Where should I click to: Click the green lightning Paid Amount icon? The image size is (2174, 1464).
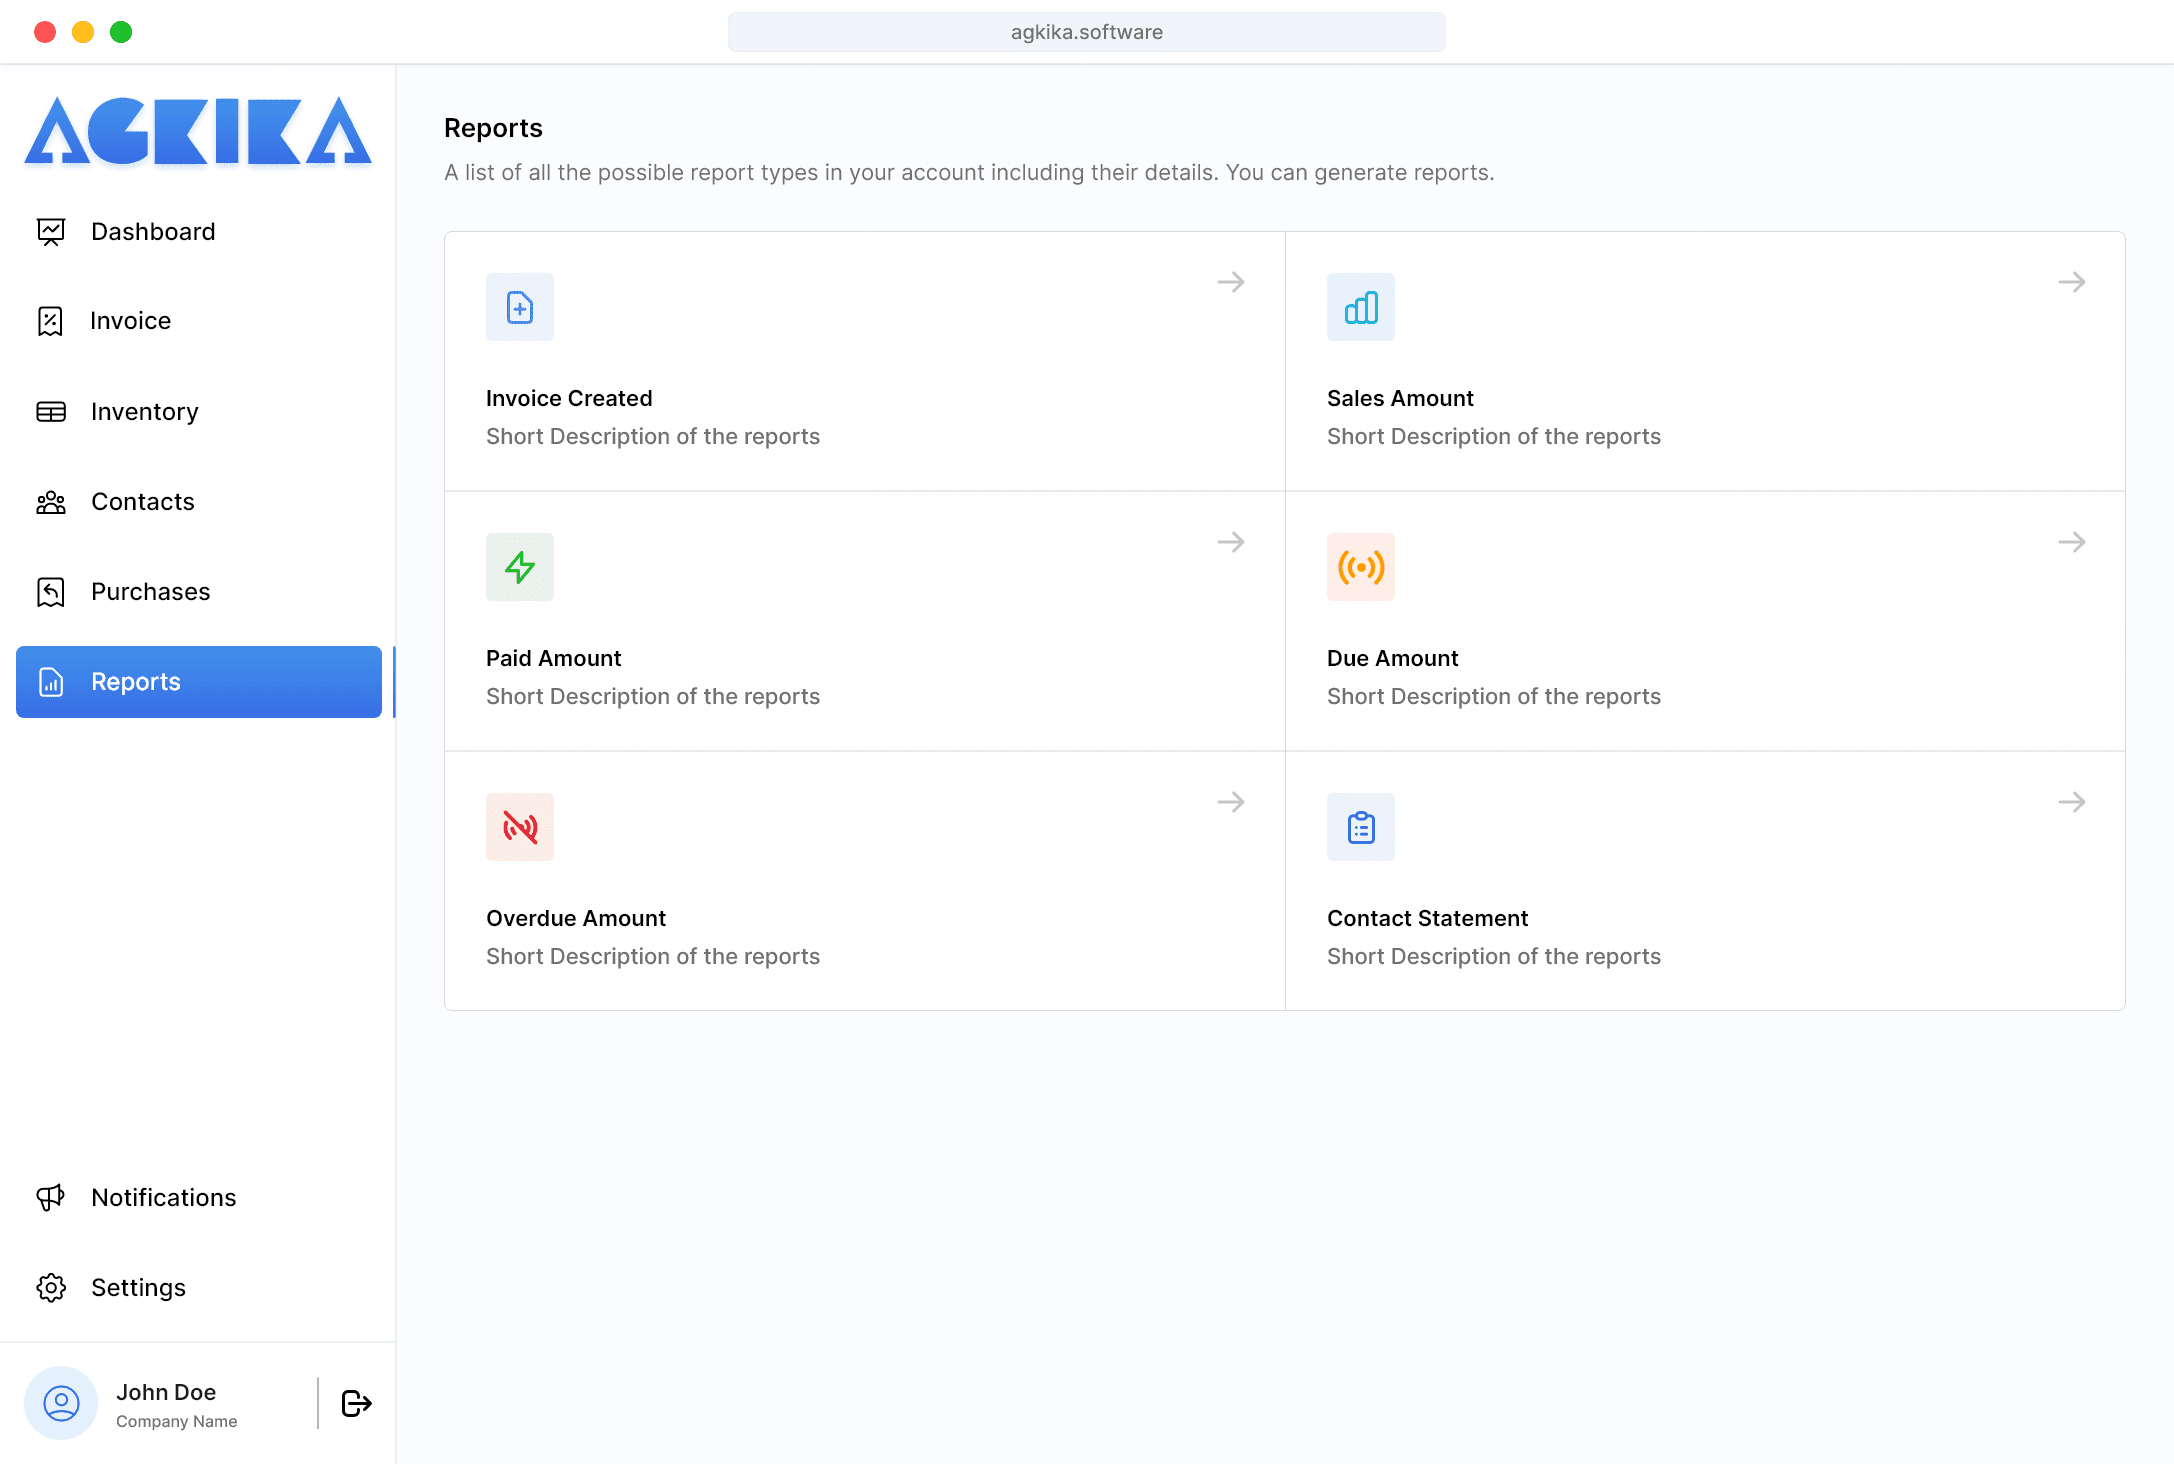click(519, 567)
